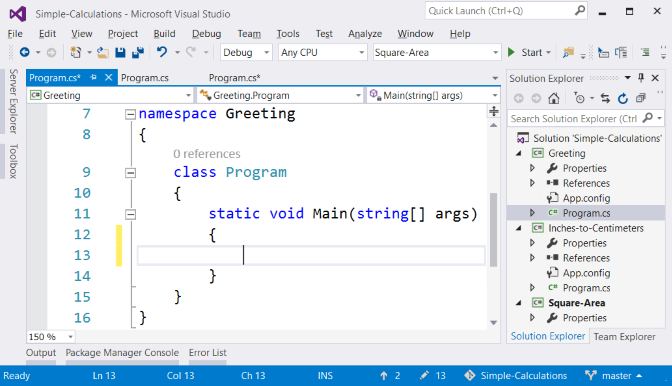Click the Save All multi-disk icon

[x=138, y=52]
